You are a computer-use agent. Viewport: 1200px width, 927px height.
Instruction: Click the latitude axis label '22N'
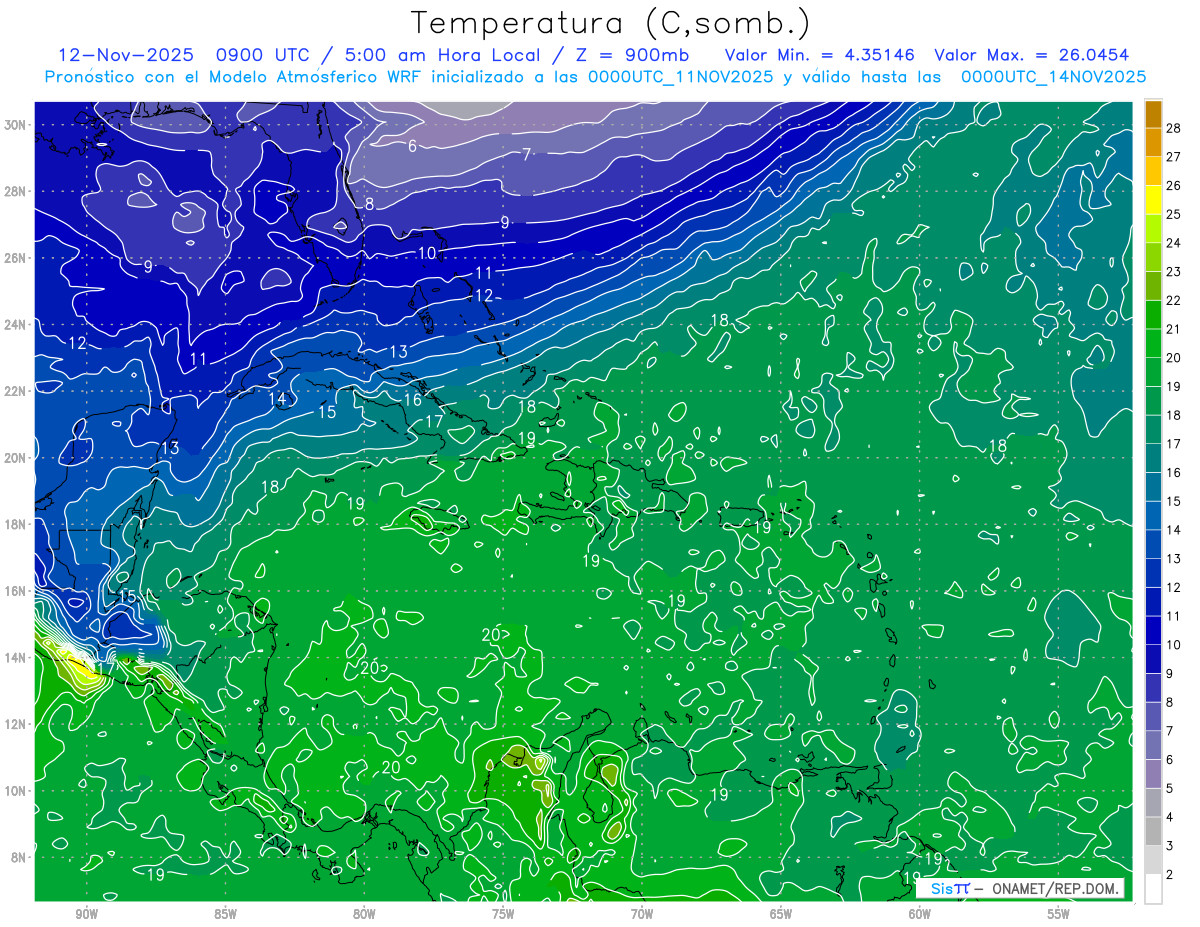click(x=14, y=391)
